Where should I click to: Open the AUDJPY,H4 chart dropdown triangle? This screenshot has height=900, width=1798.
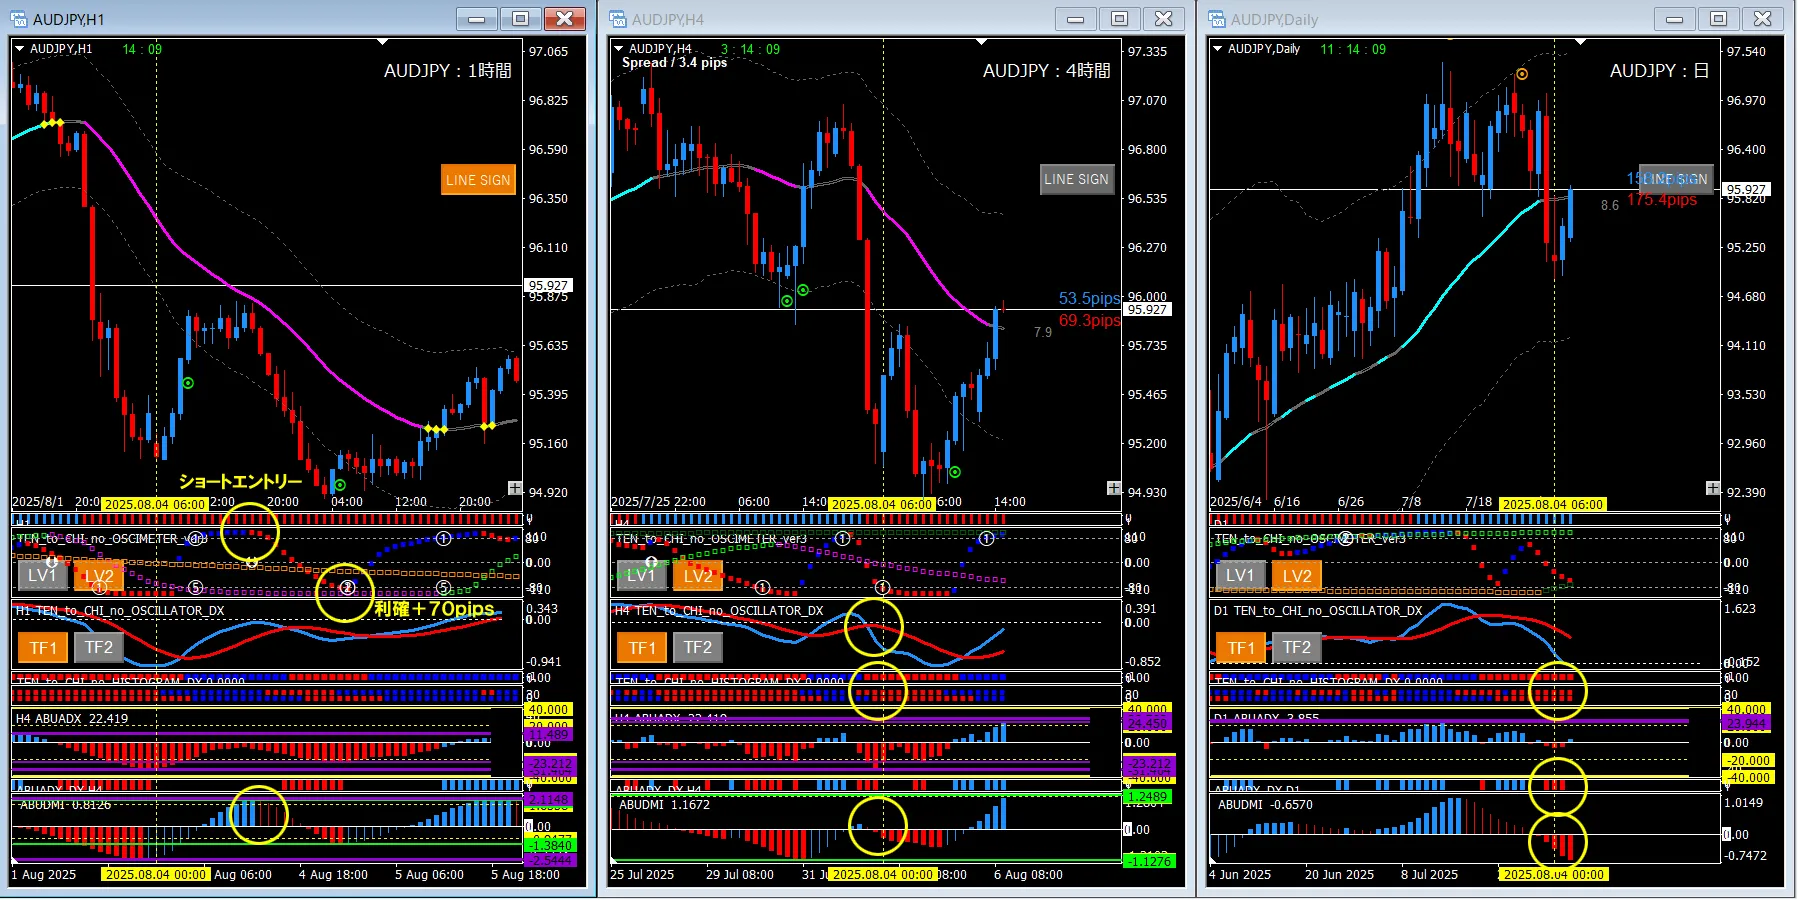point(619,48)
